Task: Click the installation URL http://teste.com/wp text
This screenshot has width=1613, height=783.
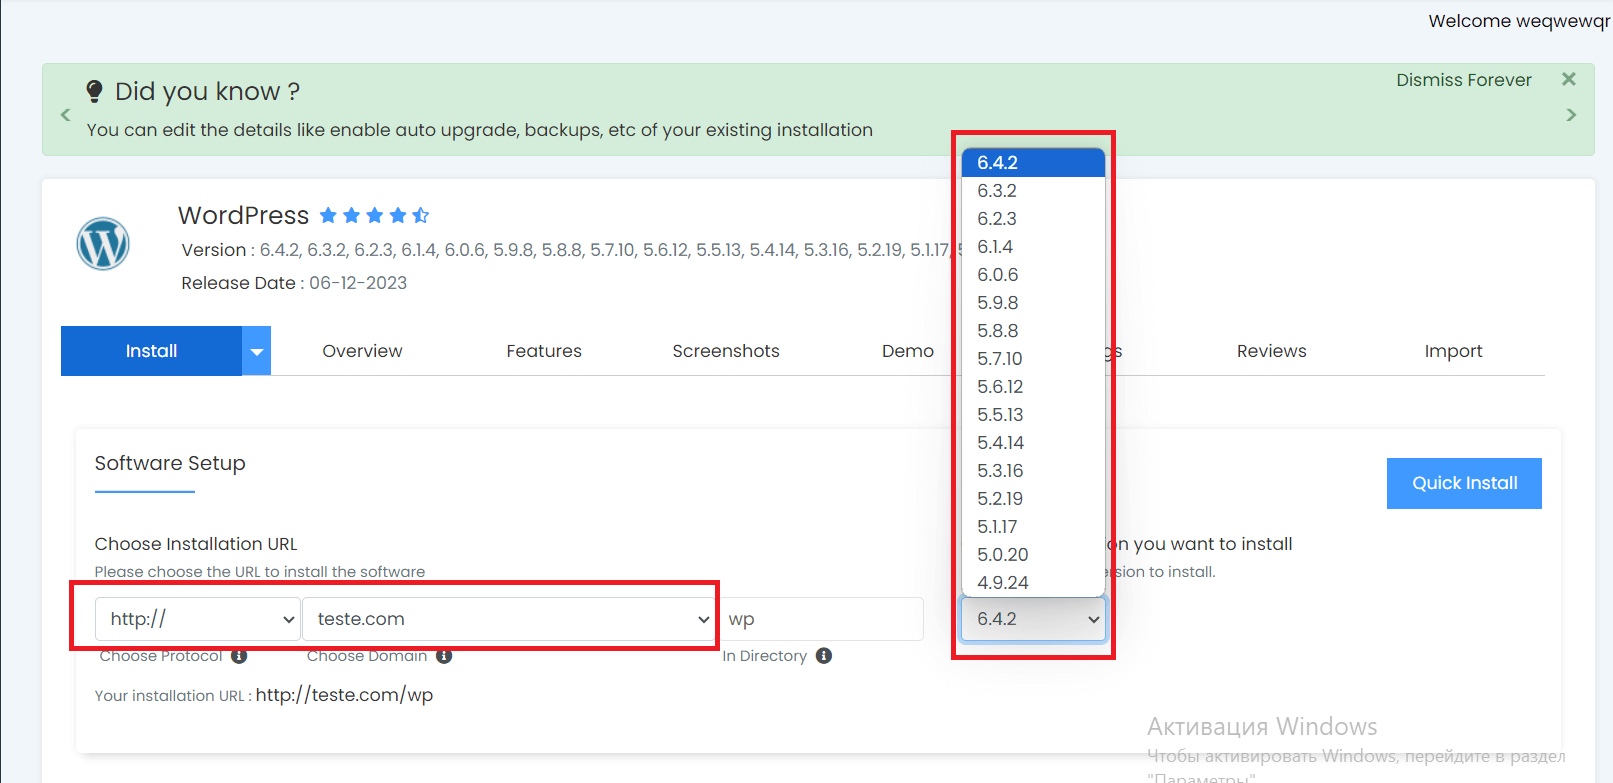Action: pos(344,695)
